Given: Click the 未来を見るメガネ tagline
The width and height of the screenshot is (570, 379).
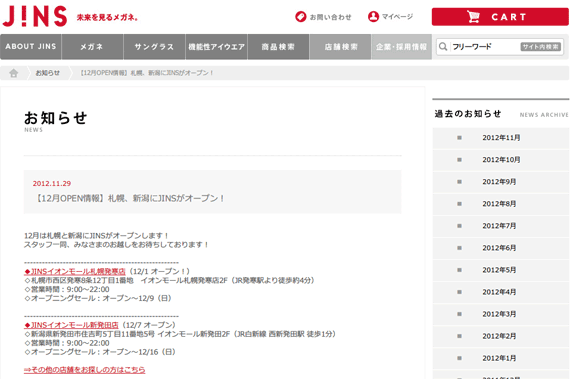Looking at the screenshot, I should click(107, 17).
